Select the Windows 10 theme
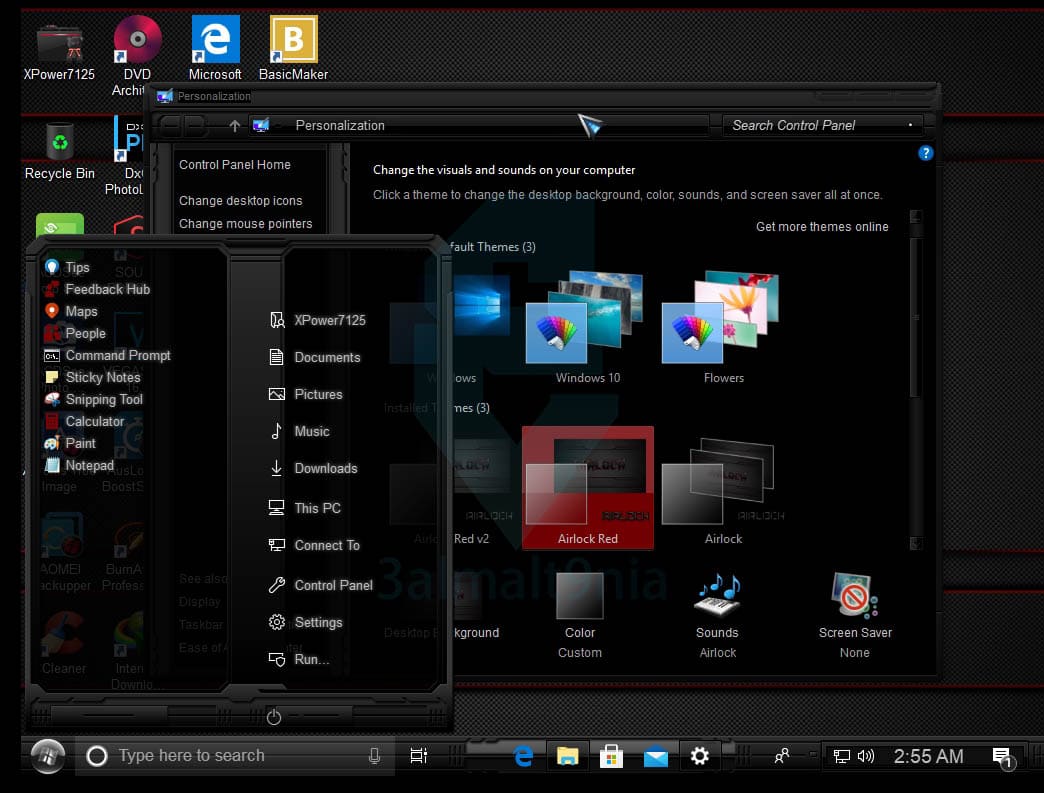 click(587, 328)
